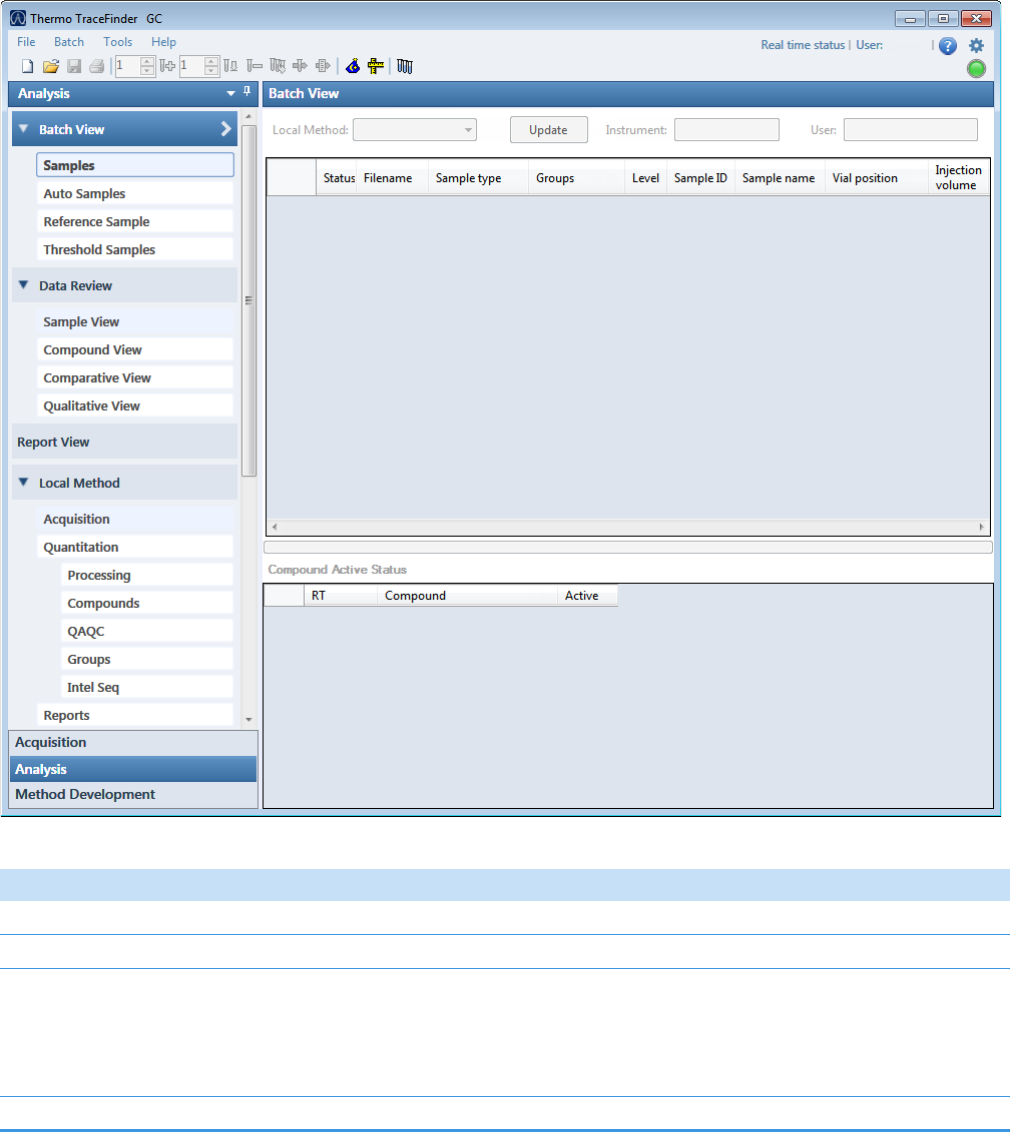The width and height of the screenshot is (1010, 1132).
Task: Click the Batch View chevron arrow
Action: pyautogui.click(x=226, y=129)
